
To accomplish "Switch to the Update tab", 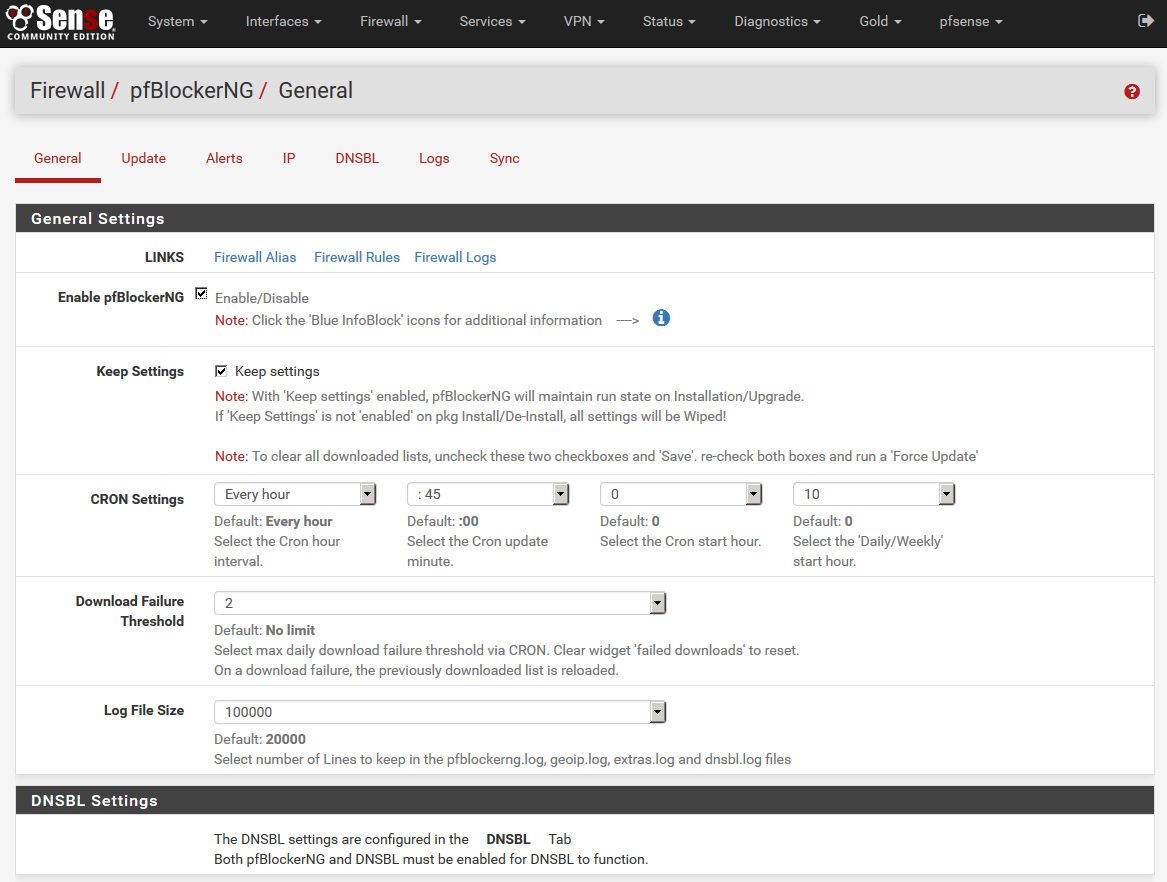I will 144,159.
